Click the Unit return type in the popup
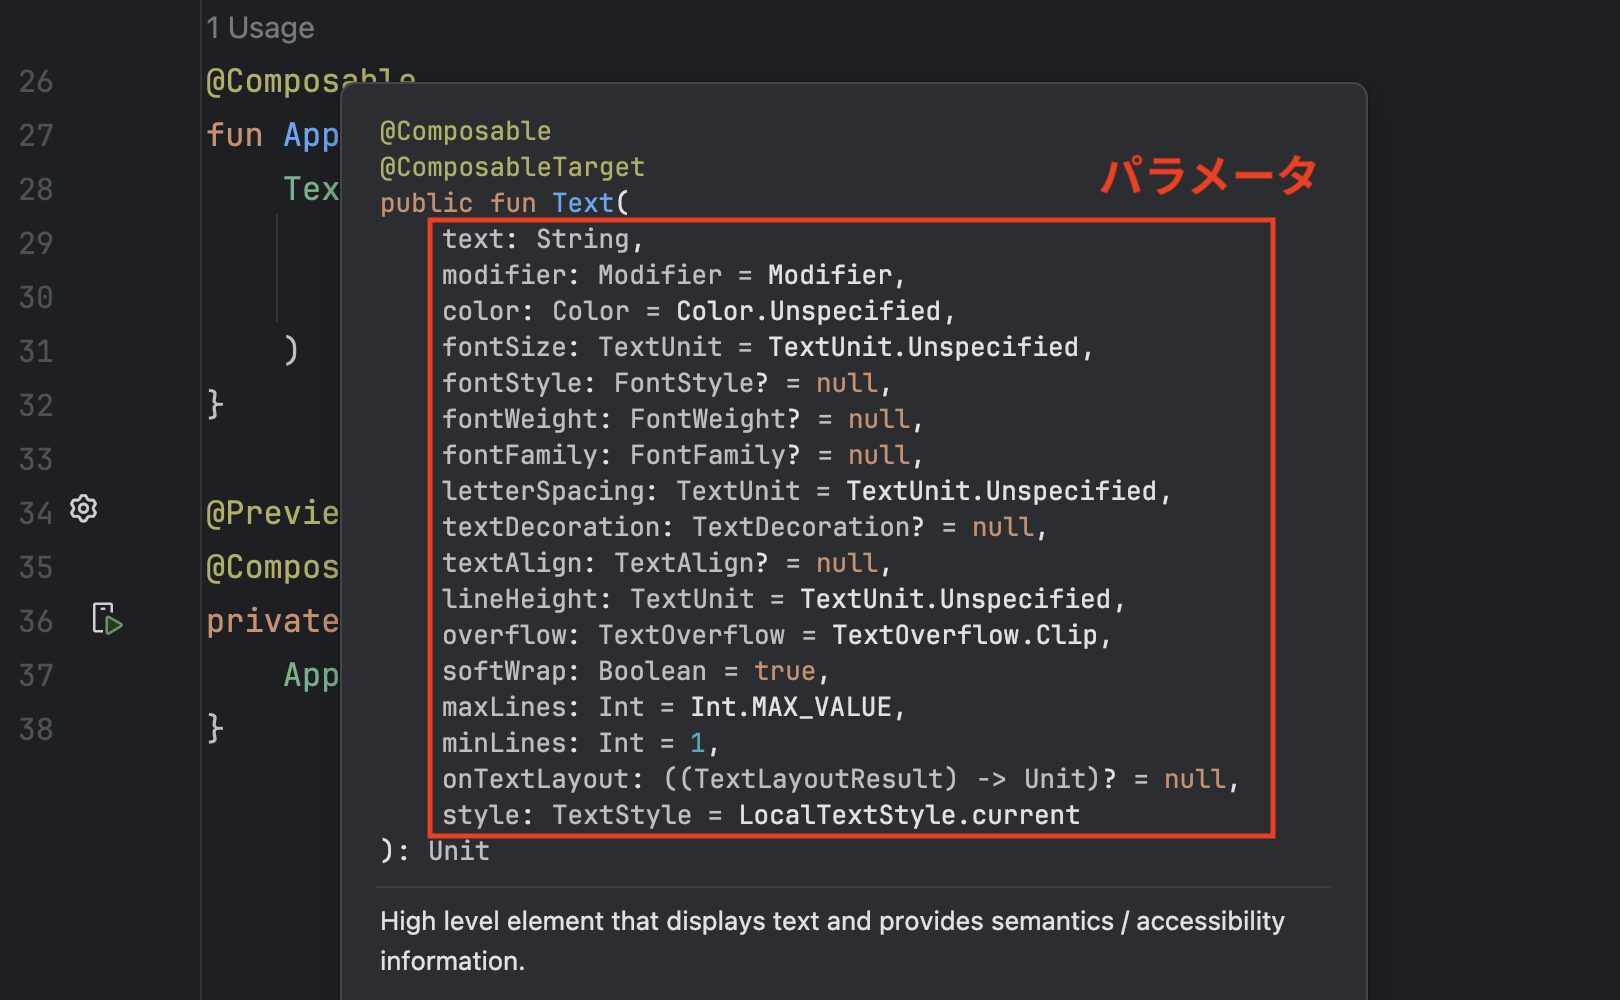 coord(459,852)
